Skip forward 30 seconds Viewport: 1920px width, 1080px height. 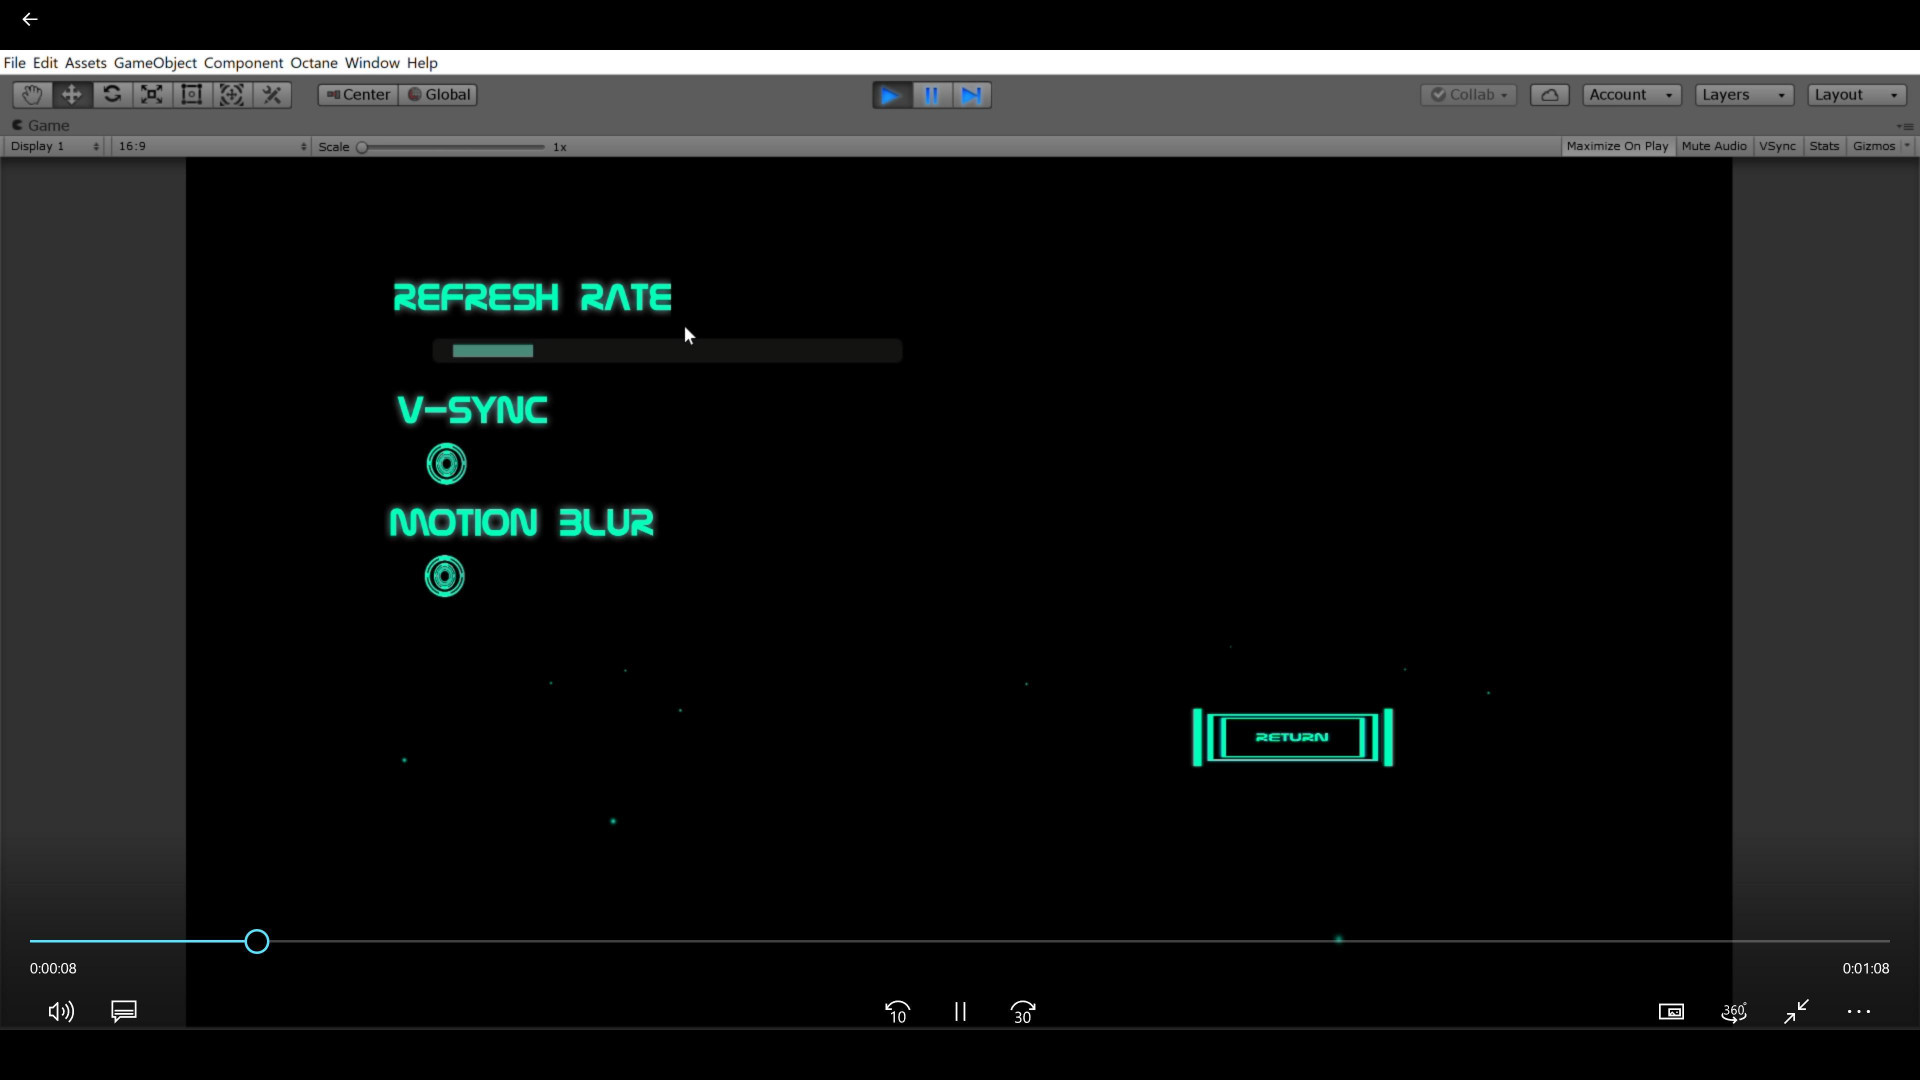1023,1012
